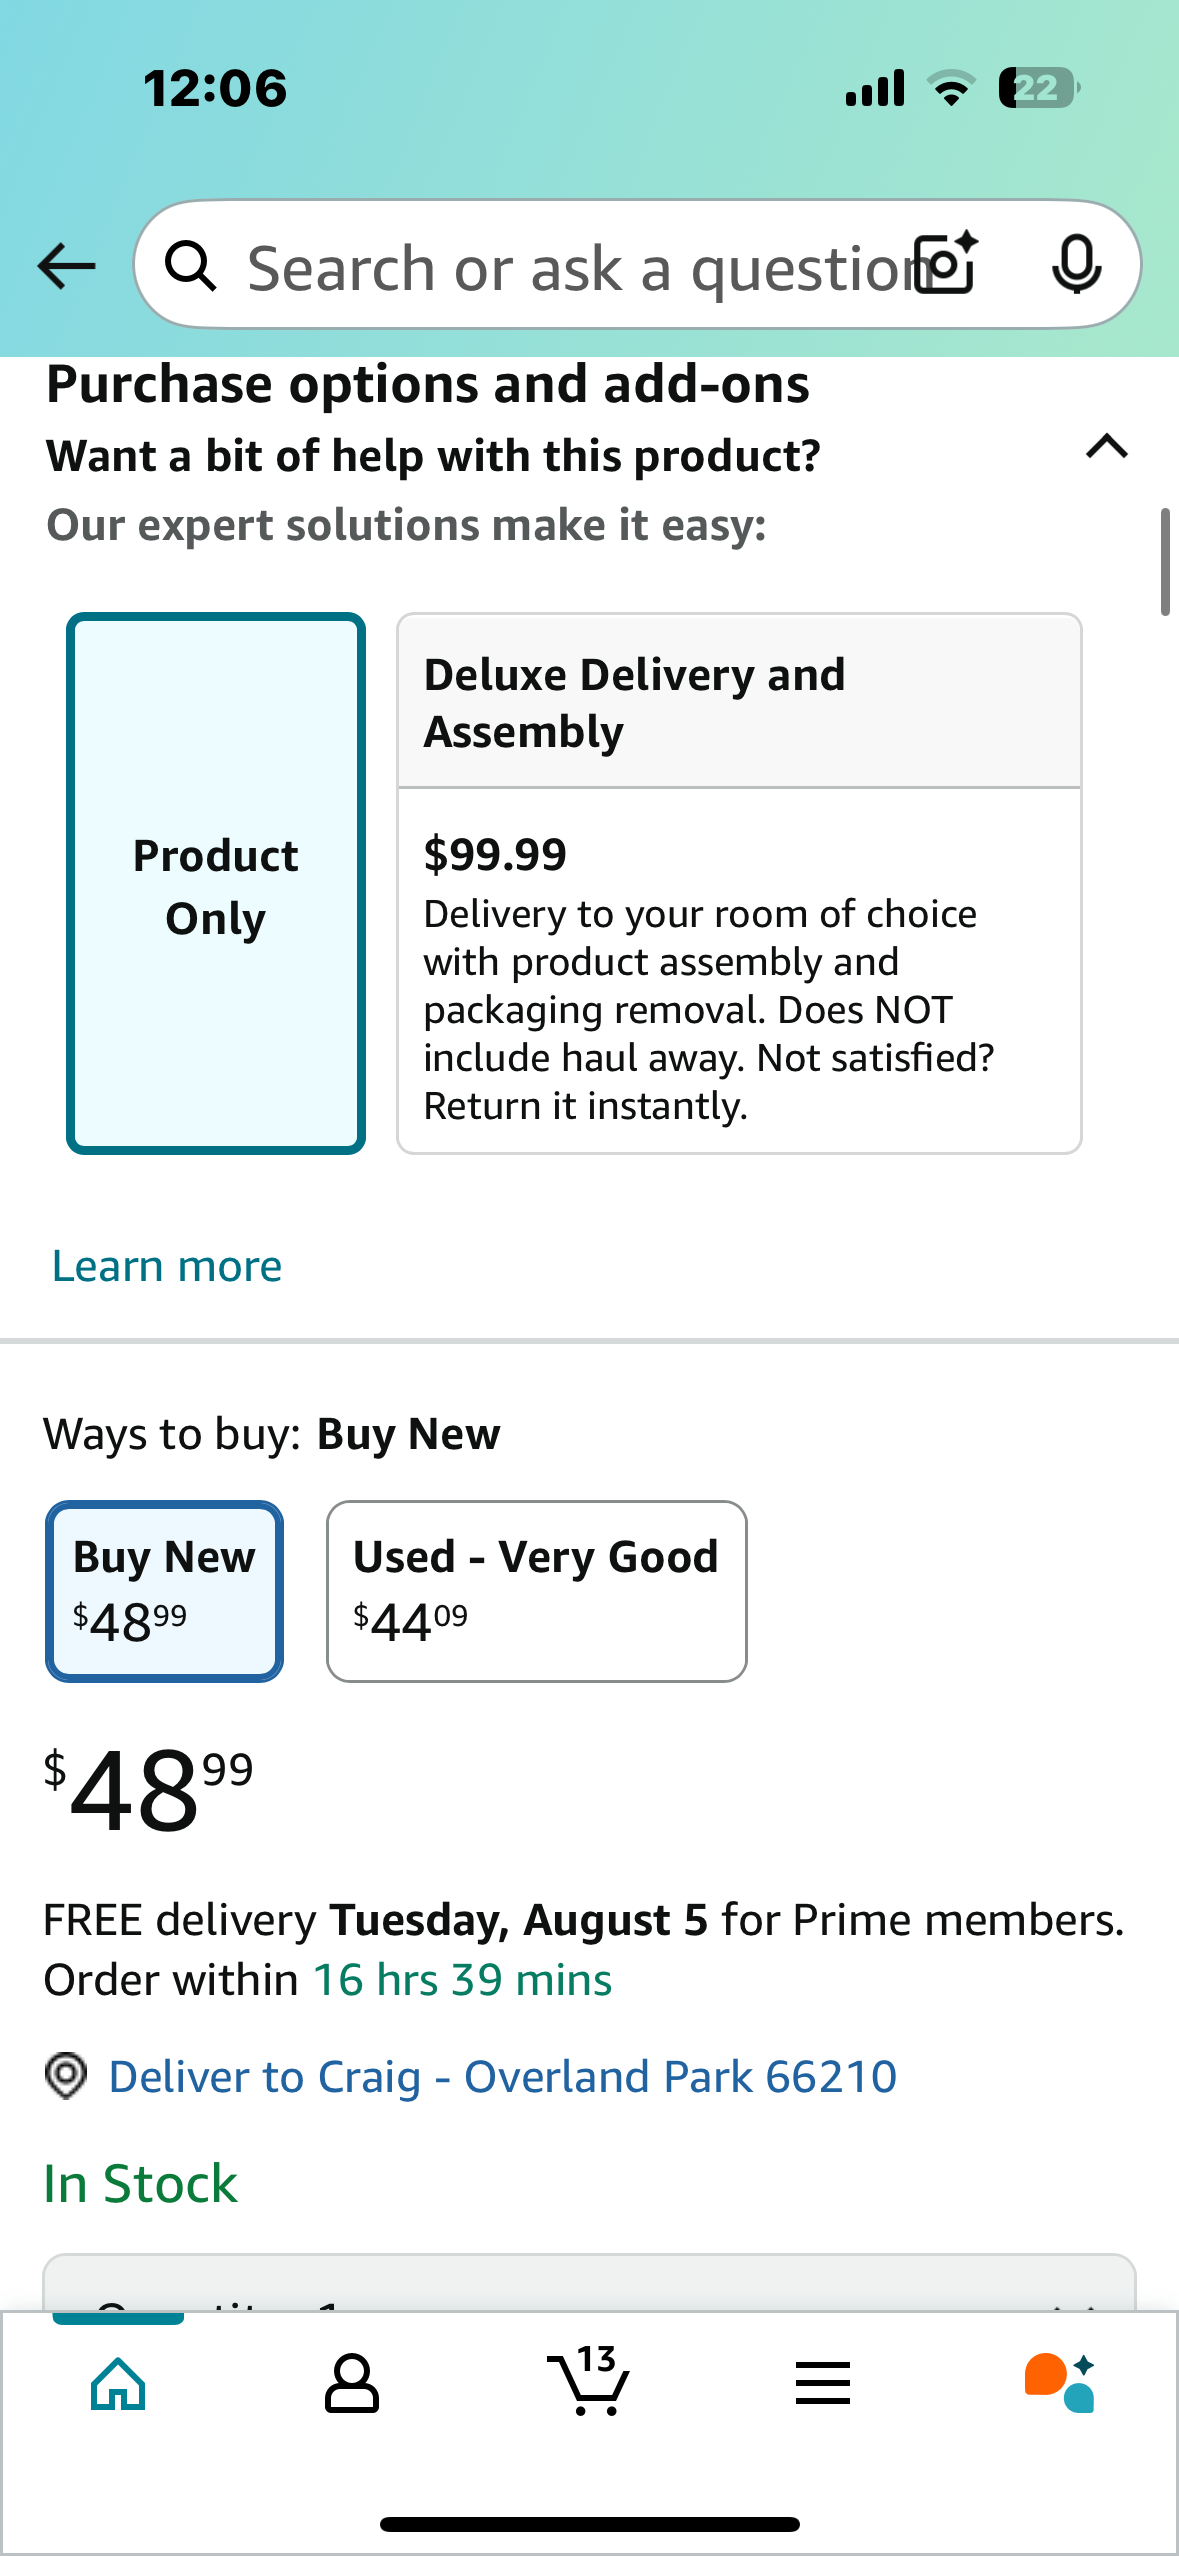Open the cart with 13 items
The image size is (1179, 2556).
tap(588, 2380)
